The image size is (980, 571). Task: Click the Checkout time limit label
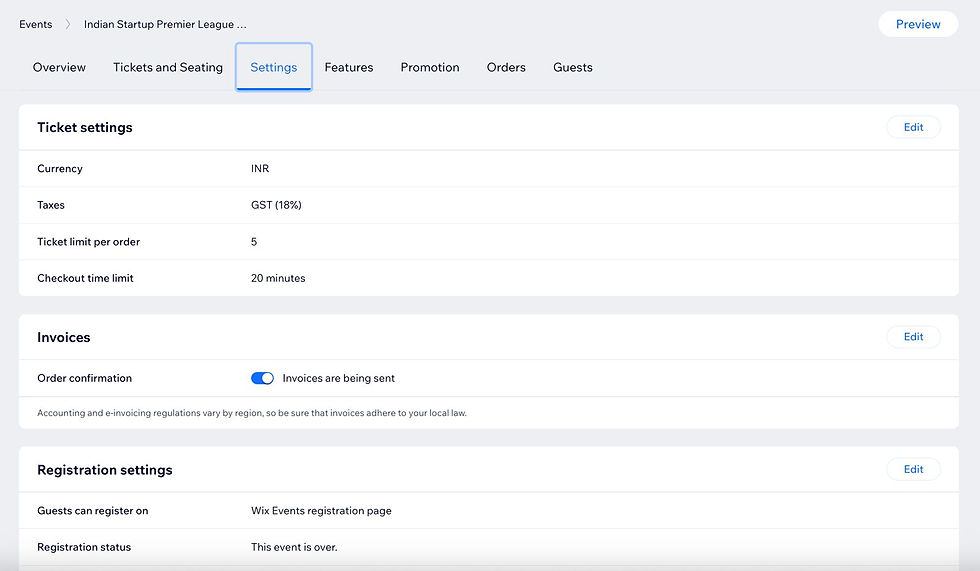(x=86, y=278)
